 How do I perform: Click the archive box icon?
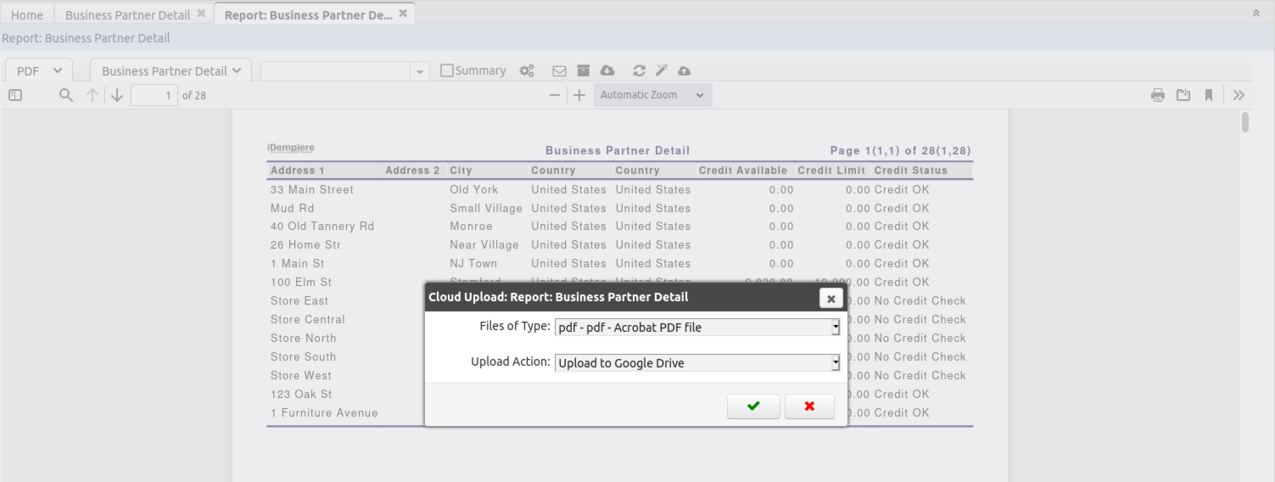click(583, 71)
